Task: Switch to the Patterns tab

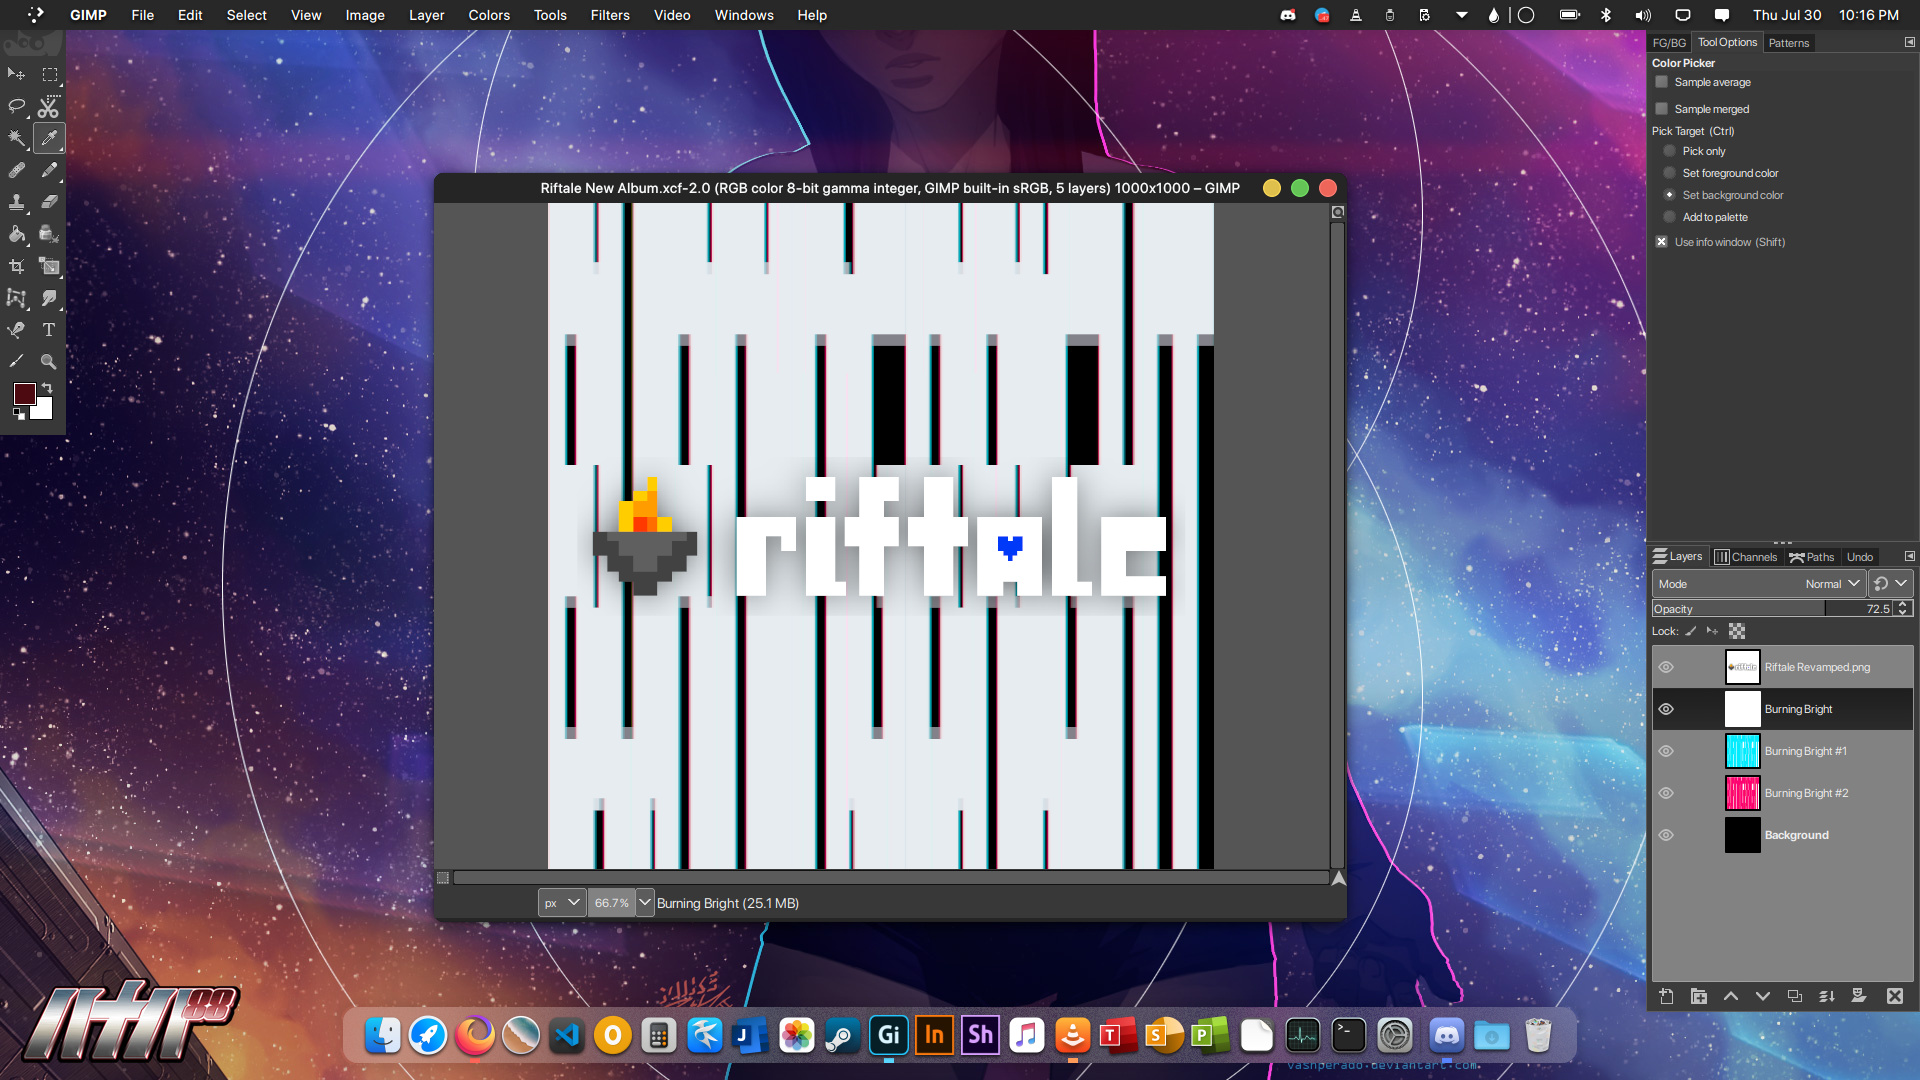Action: pyautogui.click(x=1788, y=43)
